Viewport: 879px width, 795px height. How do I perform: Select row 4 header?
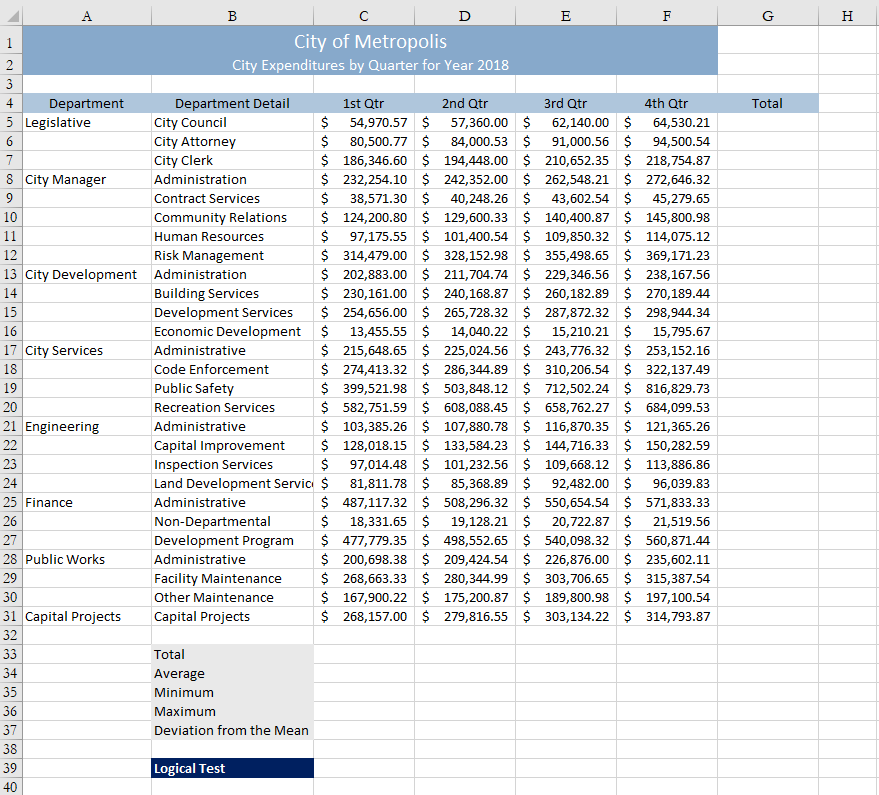pyautogui.click(x=10, y=103)
